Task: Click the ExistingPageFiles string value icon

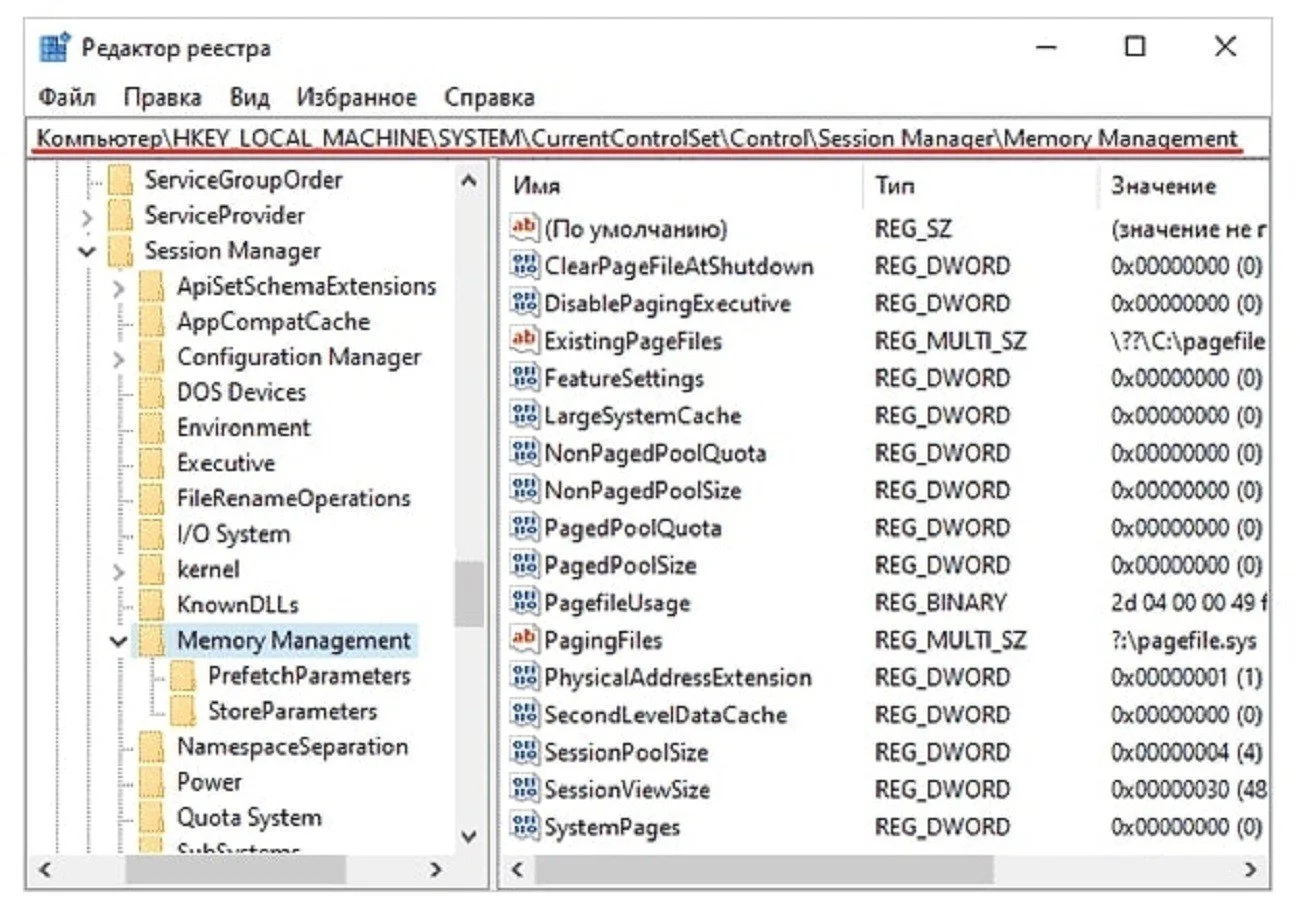Action: coord(524,341)
